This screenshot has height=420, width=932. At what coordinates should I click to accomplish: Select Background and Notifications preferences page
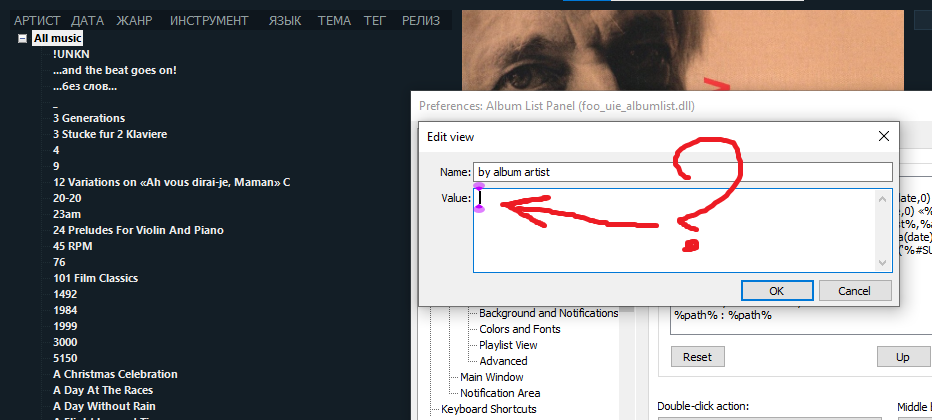pos(549,313)
